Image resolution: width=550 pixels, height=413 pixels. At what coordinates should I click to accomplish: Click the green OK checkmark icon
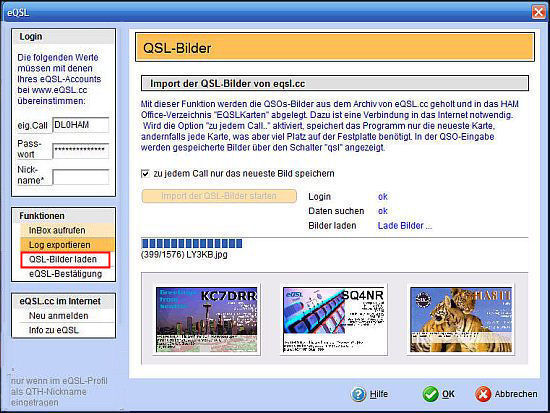(x=430, y=394)
